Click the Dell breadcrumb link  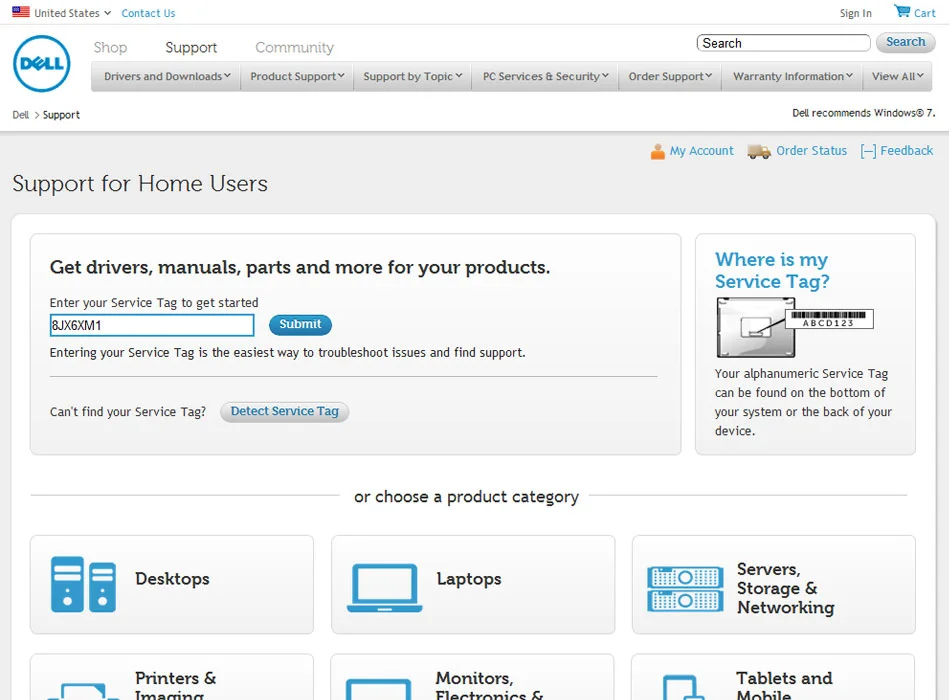21,115
